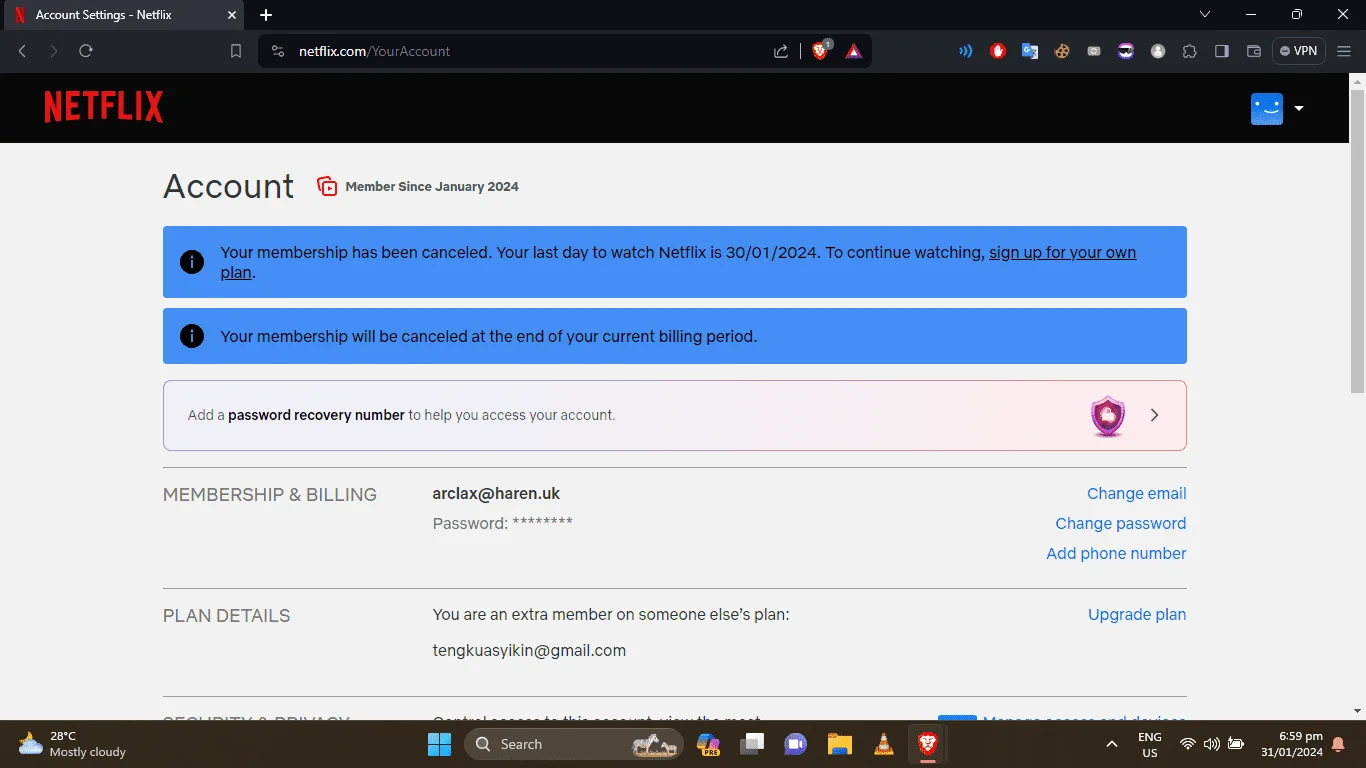Click the masked Password line
Image resolution: width=1366 pixels, height=768 pixels.
click(502, 524)
